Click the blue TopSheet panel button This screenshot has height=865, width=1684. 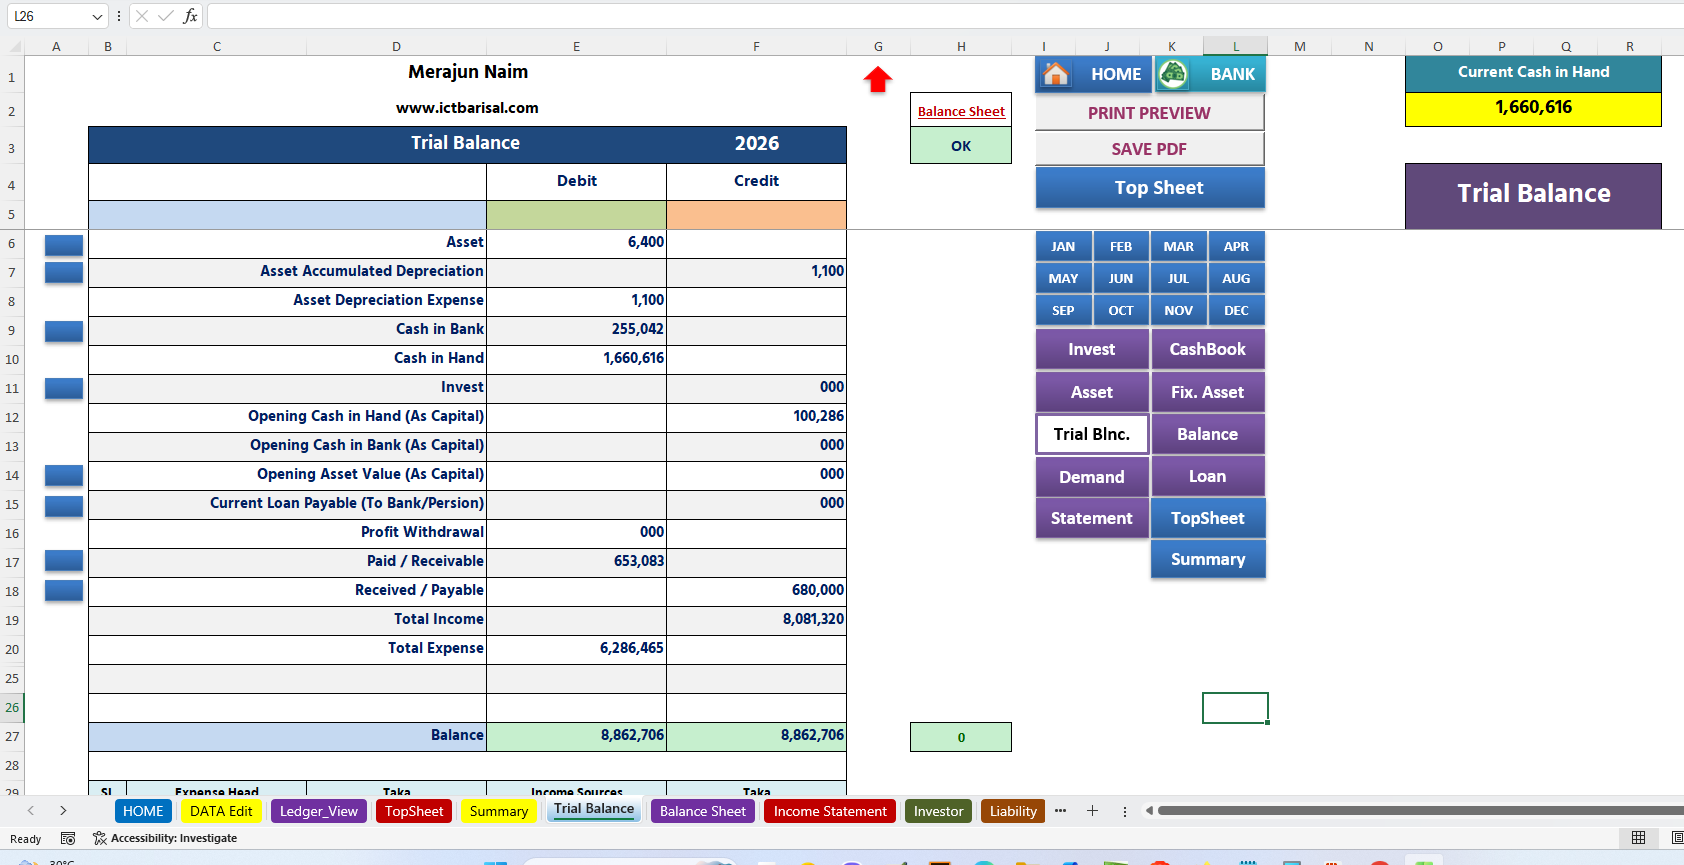[x=1208, y=519]
